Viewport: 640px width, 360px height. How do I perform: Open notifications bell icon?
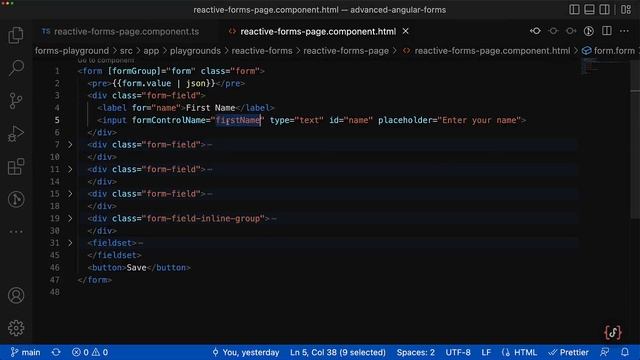coord(625,352)
